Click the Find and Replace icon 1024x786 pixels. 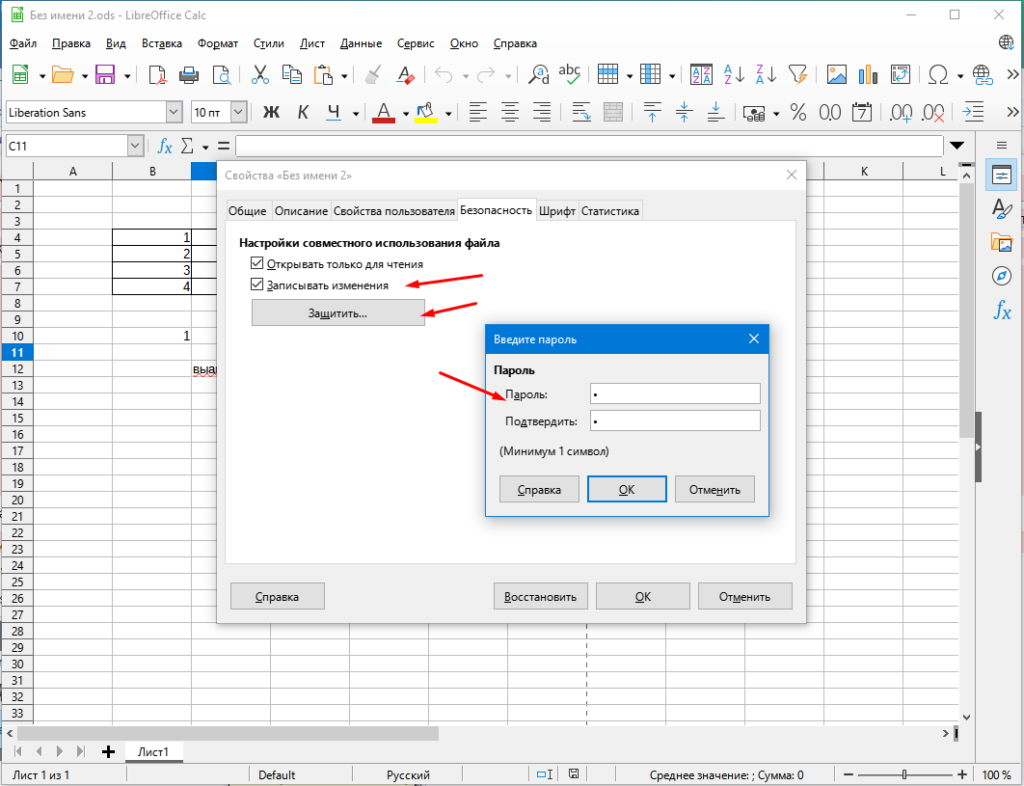pos(539,74)
